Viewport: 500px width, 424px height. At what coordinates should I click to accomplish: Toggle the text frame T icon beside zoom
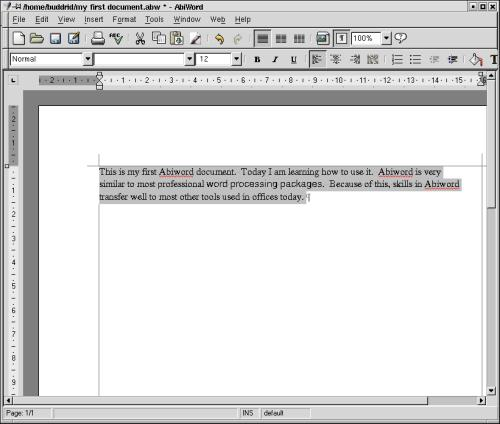(x=341, y=39)
